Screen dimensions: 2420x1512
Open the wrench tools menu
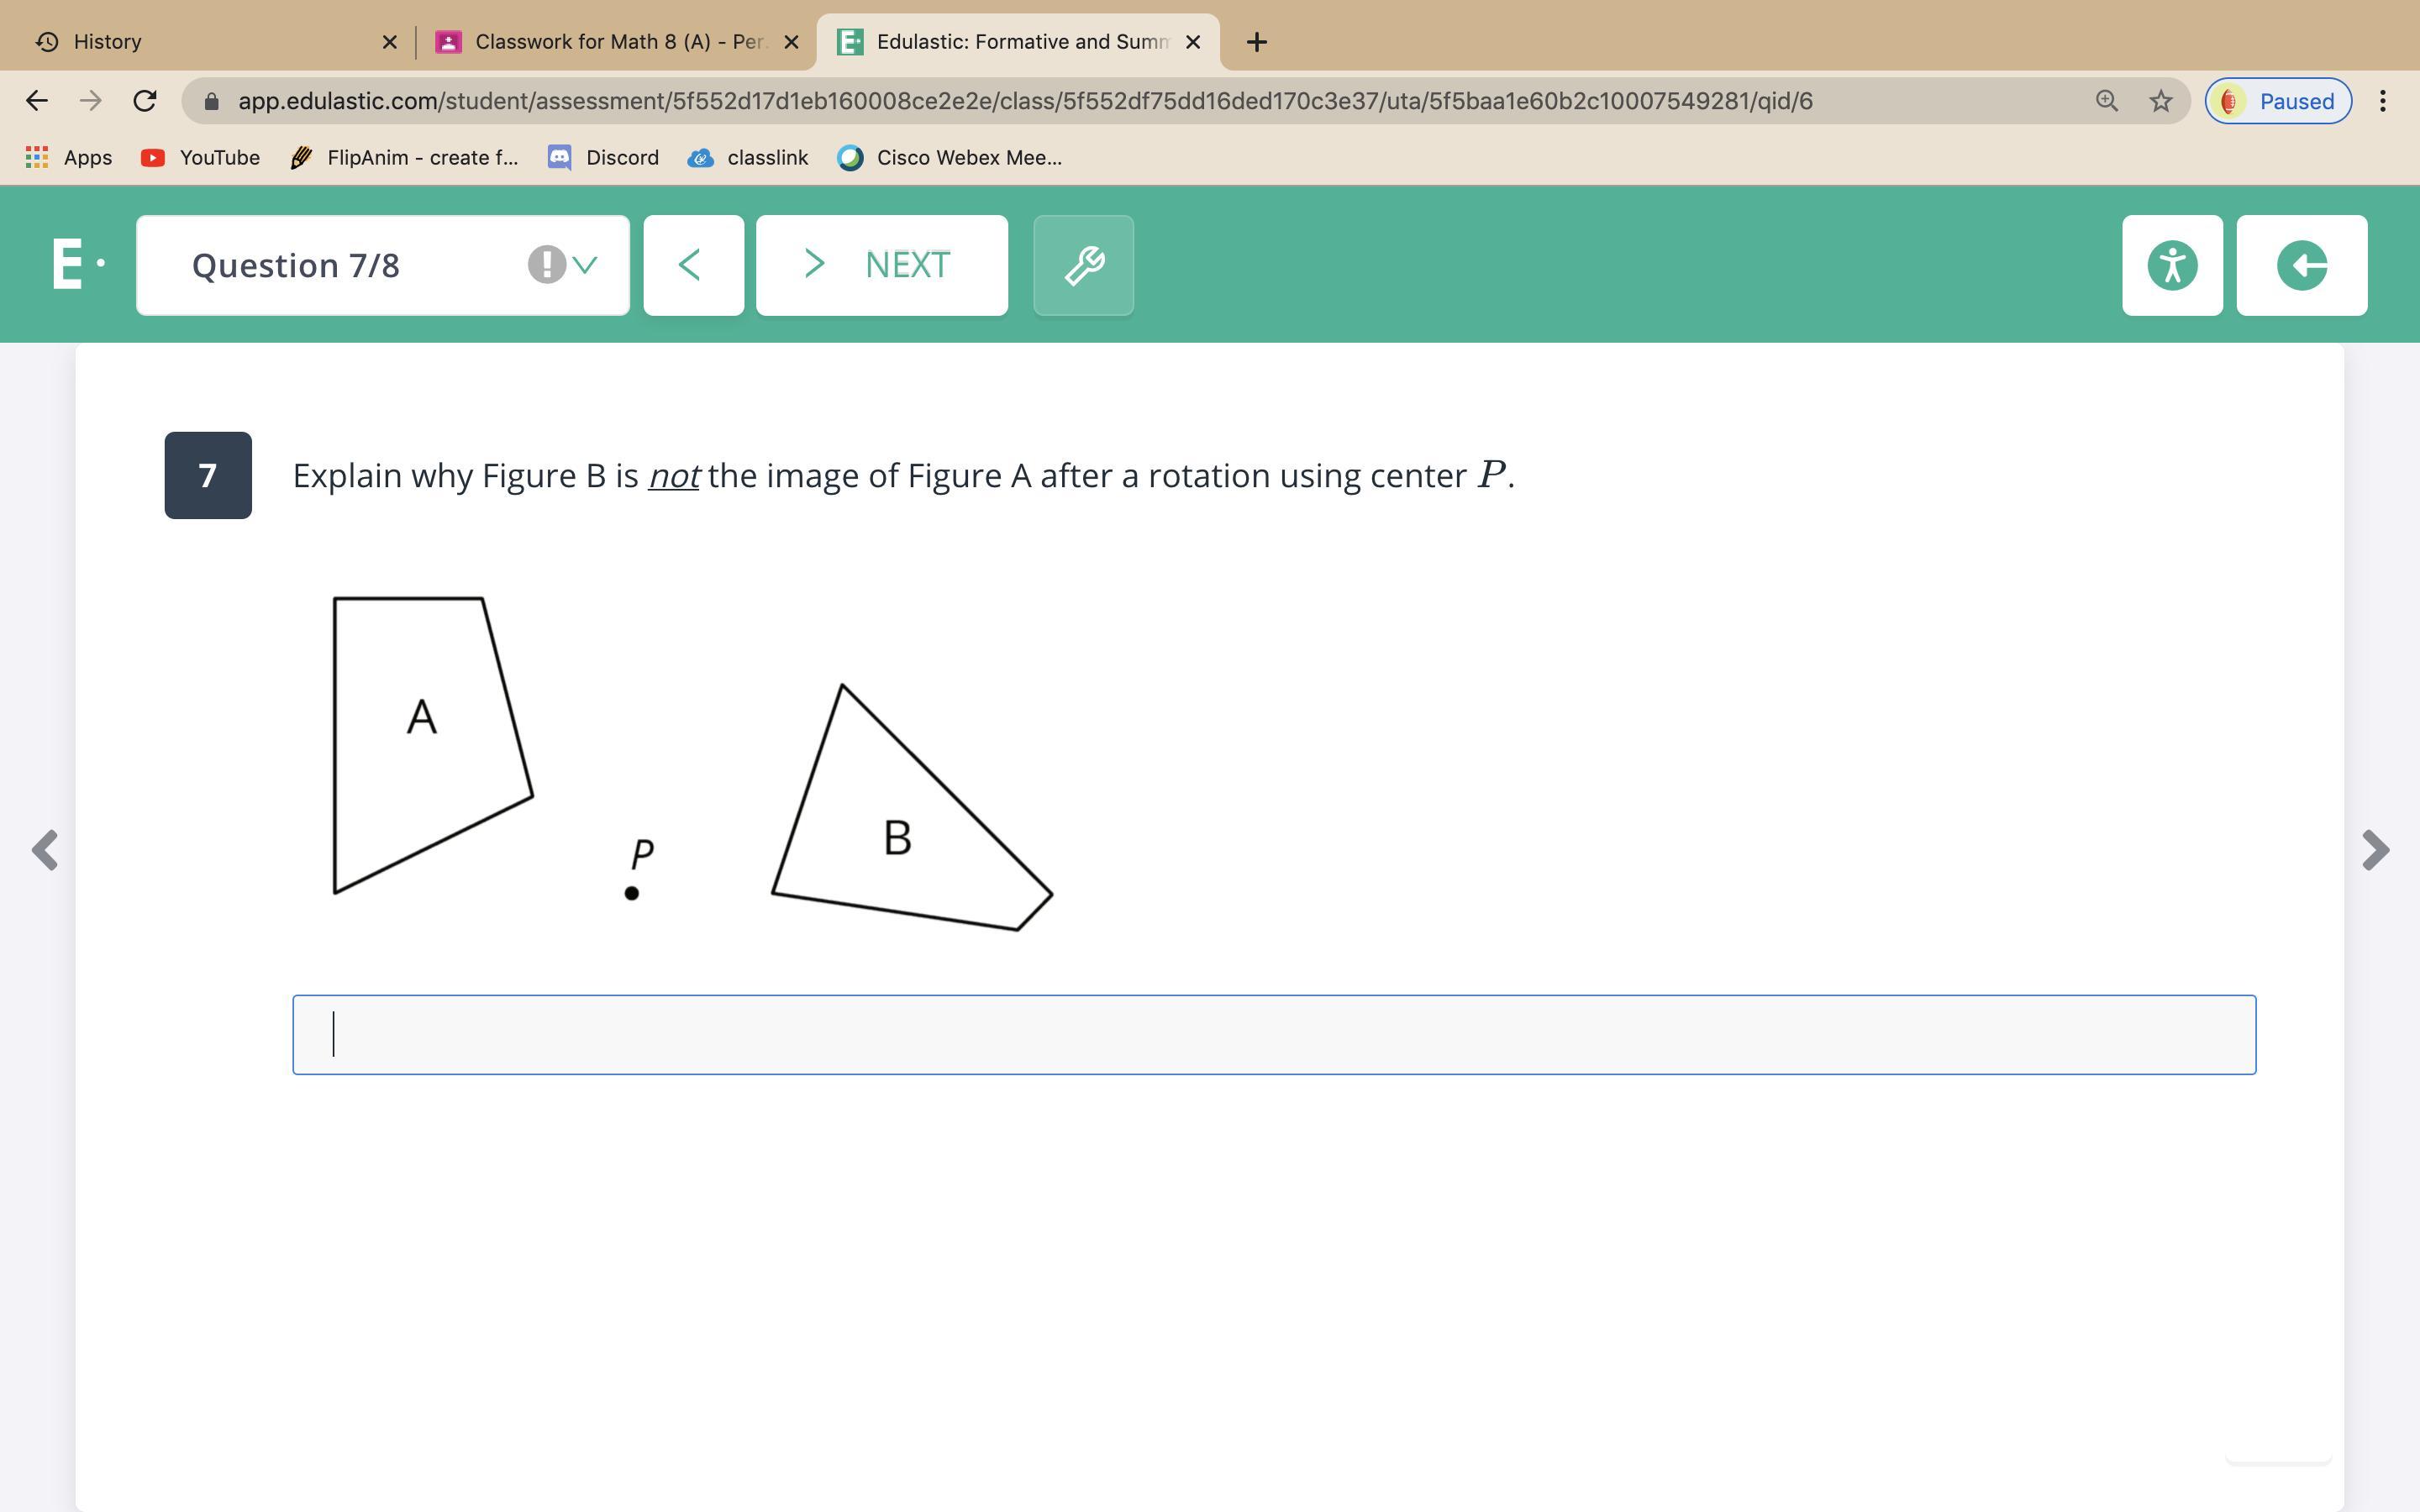[1083, 265]
